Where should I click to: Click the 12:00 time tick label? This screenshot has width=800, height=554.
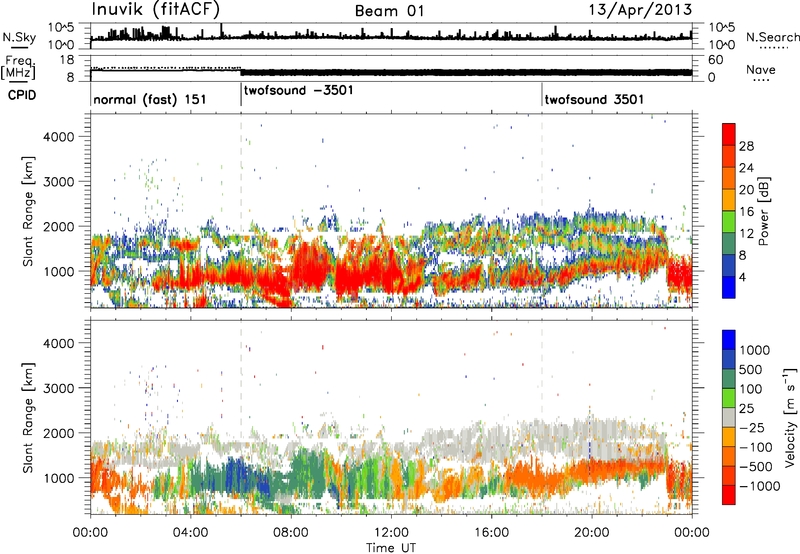[391, 533]
